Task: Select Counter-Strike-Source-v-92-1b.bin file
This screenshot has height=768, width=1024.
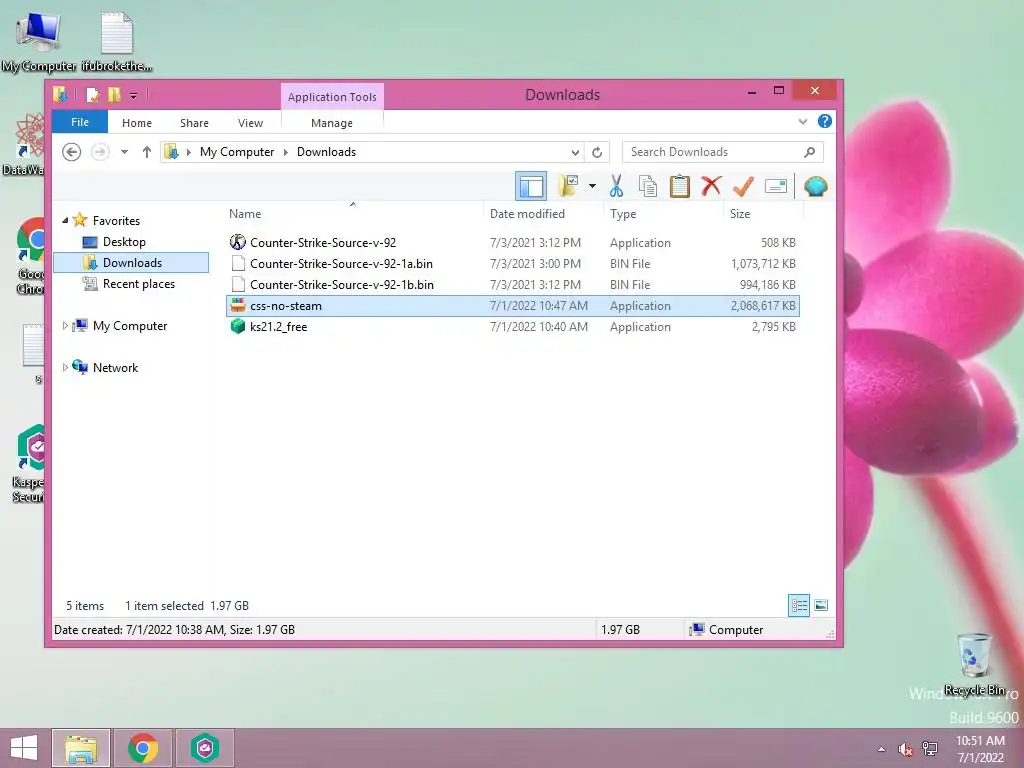Action: (513, 285)
